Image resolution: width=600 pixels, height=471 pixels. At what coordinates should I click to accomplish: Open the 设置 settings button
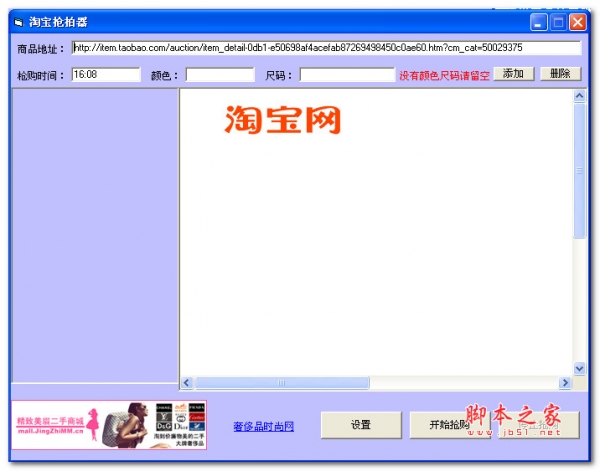pos(361,425)
